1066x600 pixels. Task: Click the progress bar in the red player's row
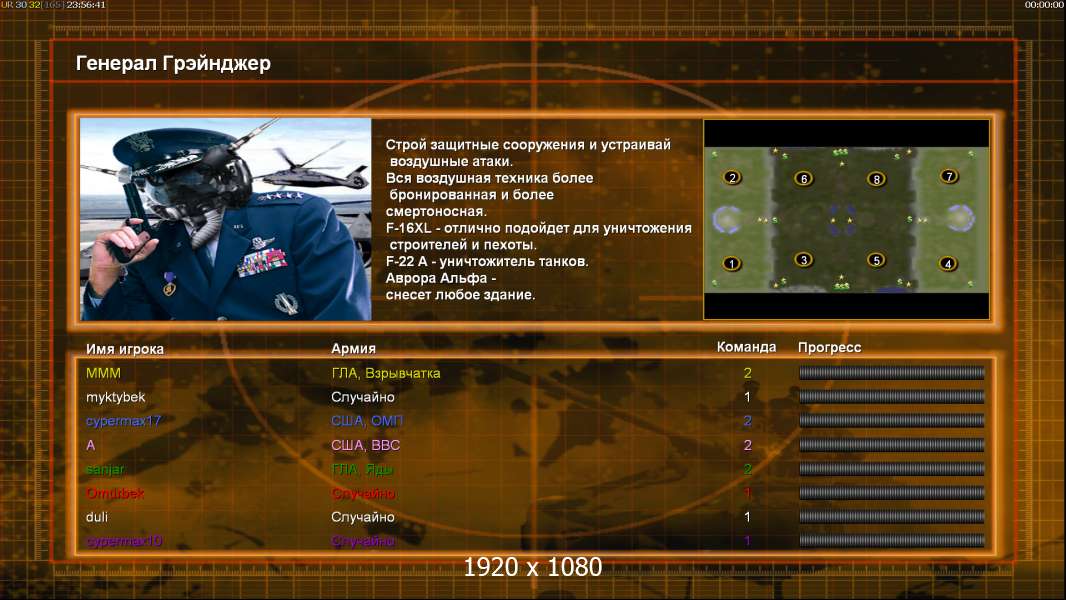coord(891,493)
